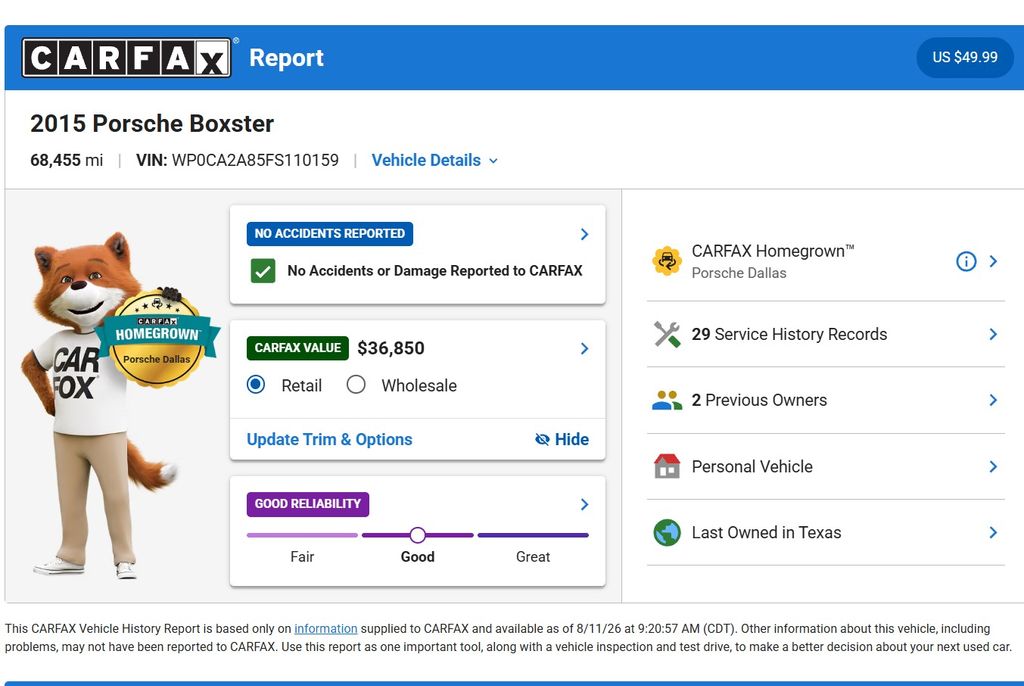The height and width of the screenshot is (686, 1024).
Task: Click Last Owned in Texas text
Action: pyautogui.click(x=766, y=532)
